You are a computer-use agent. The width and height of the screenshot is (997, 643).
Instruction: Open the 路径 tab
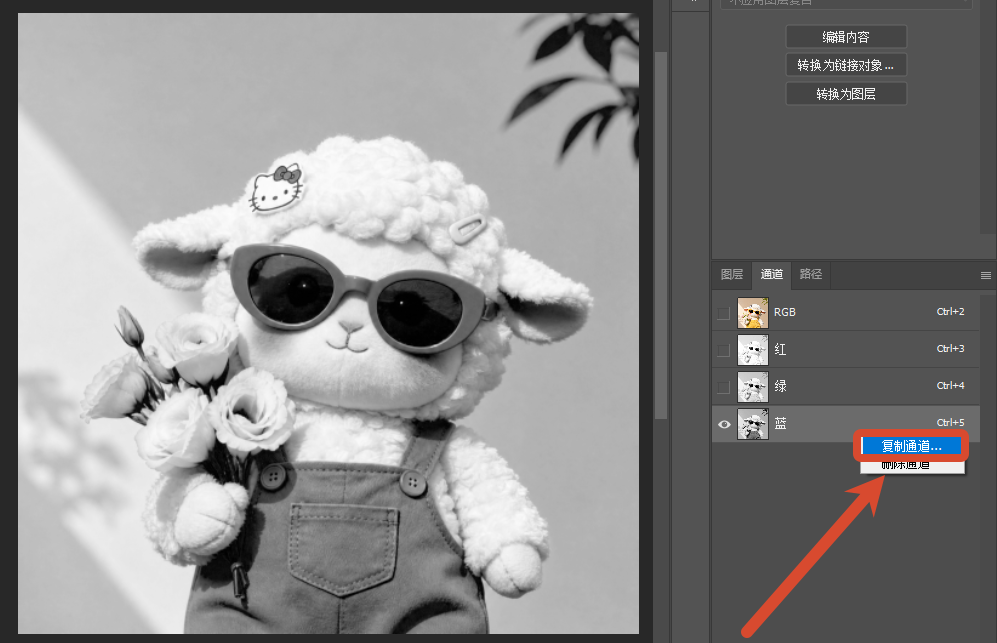coord(811,274)
